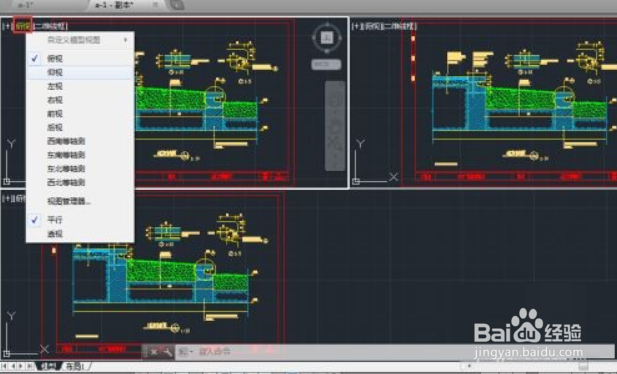Switch to 西北等轴测 isometric view
617x374 pixels.
click(80, 183)
